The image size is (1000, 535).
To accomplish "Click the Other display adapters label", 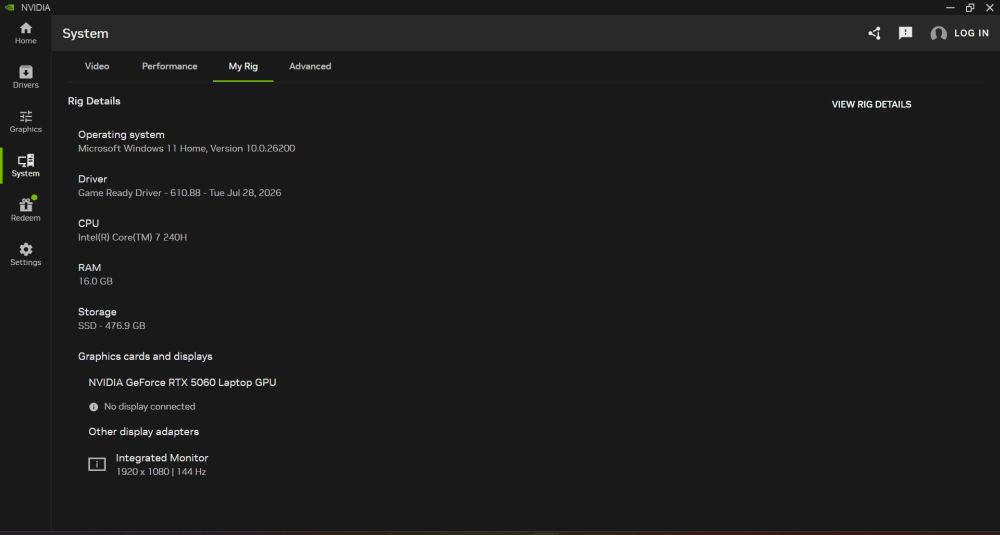I will pos(143,432).
